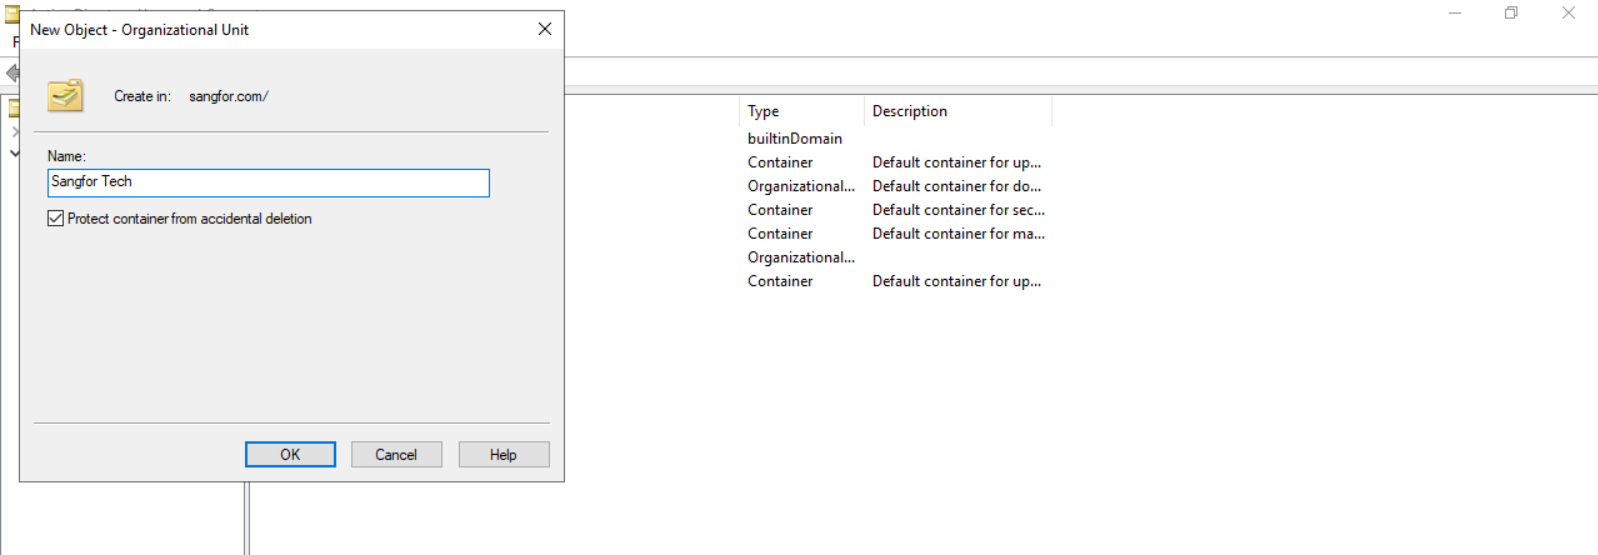Close the main background window
The image size is (1598, 555).
click(1568, 13)
